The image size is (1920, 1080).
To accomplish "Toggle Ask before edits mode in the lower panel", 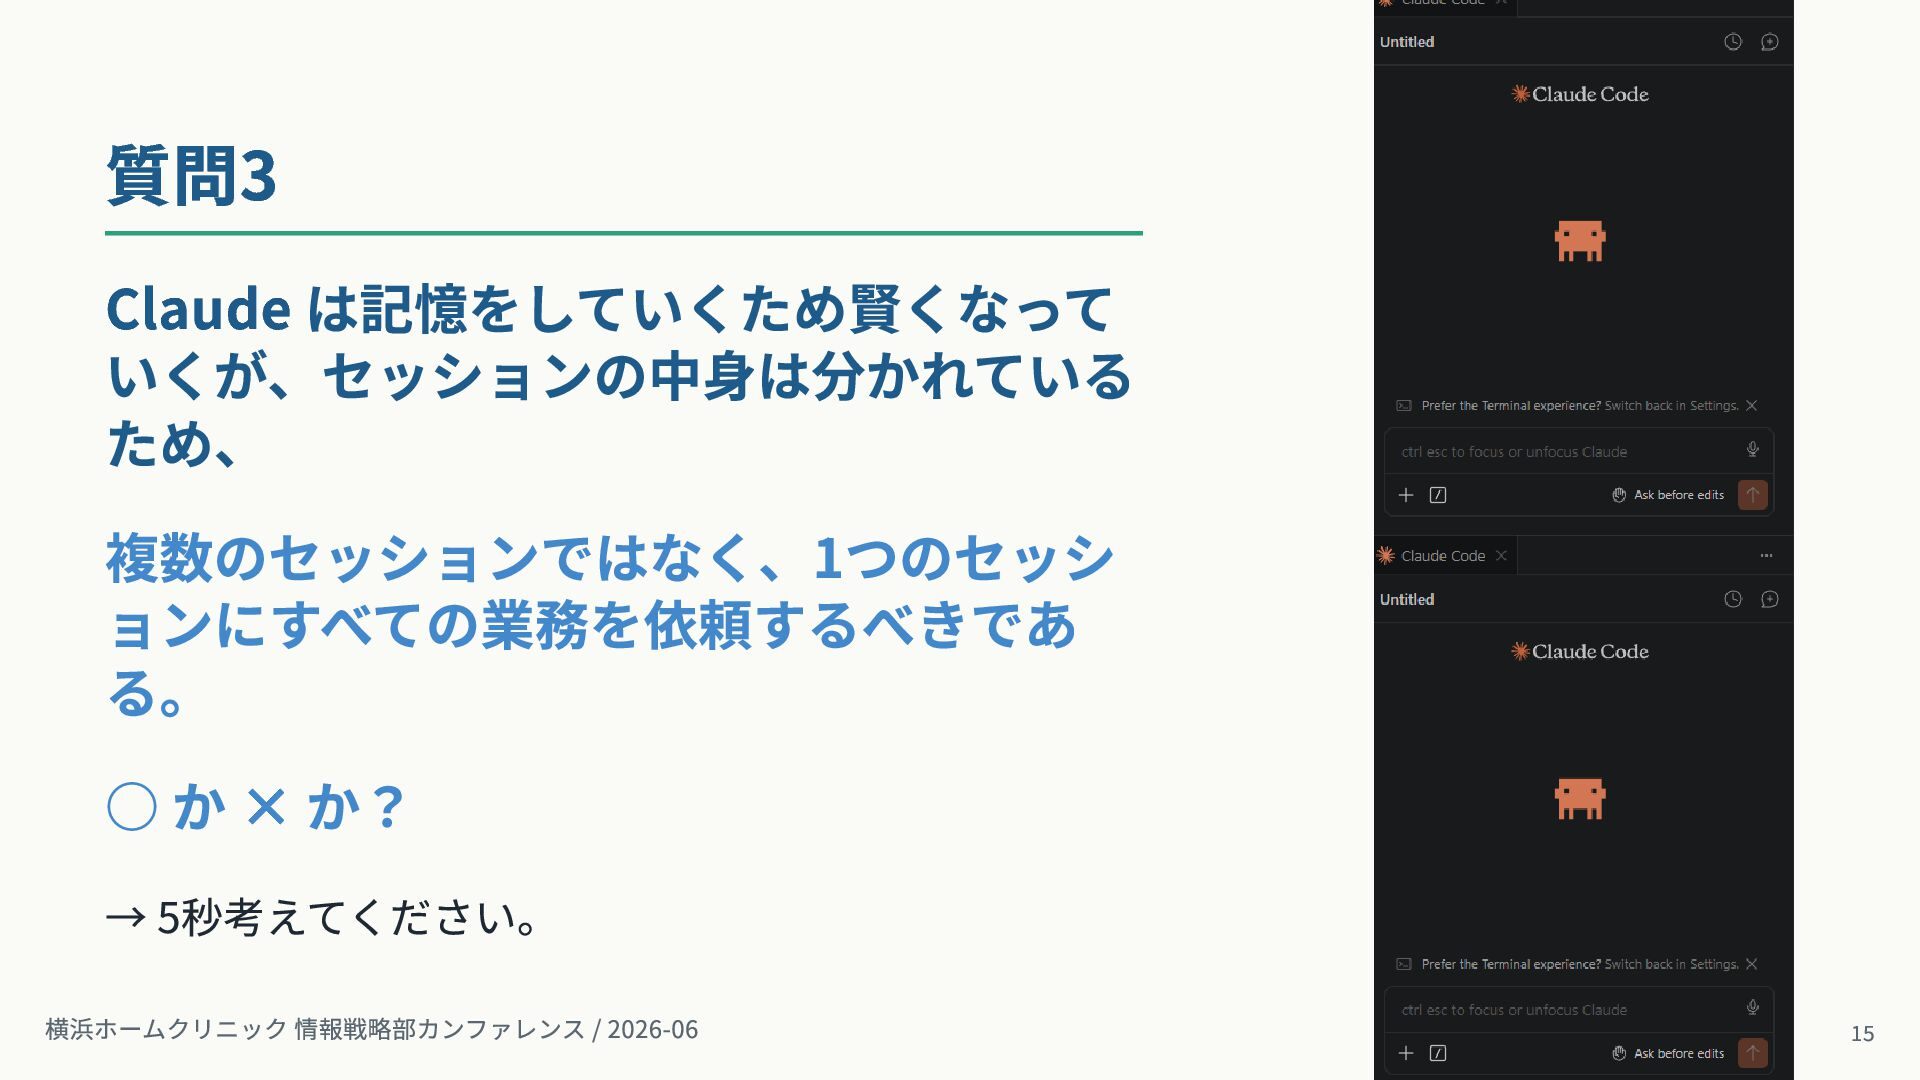I will pyautogui.click(x=1668, y=1053).
